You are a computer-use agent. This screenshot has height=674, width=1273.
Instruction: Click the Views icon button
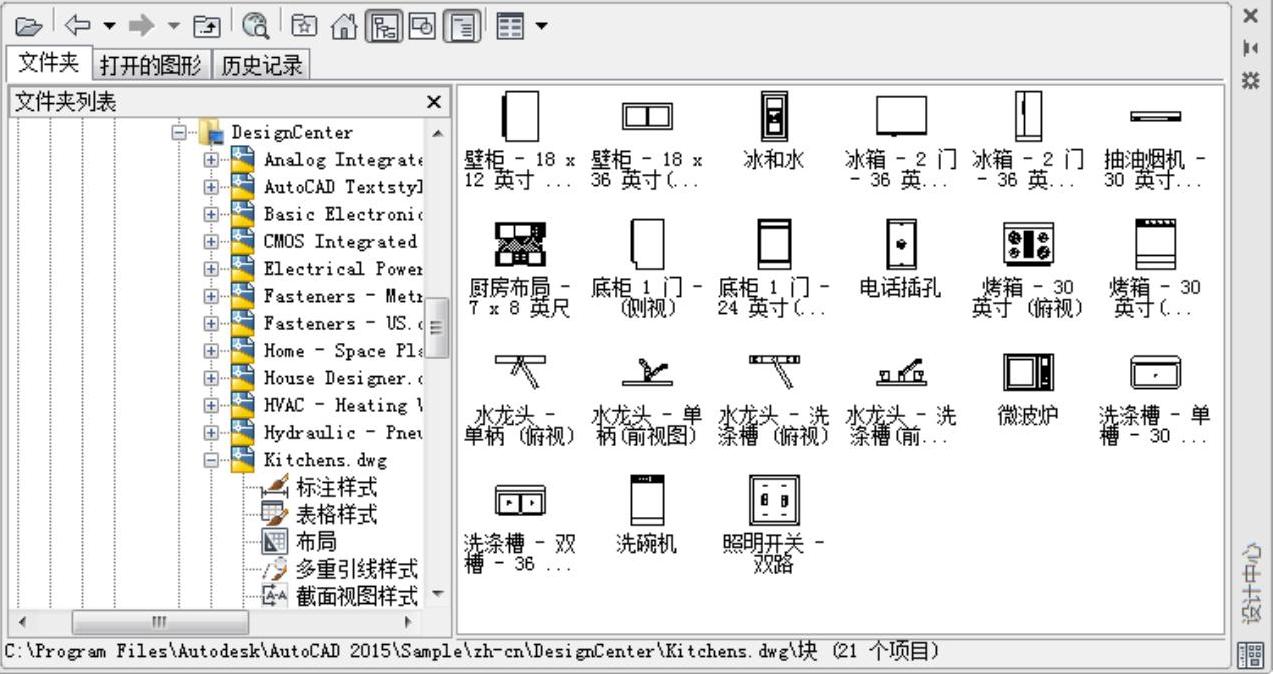coord(511,24)
